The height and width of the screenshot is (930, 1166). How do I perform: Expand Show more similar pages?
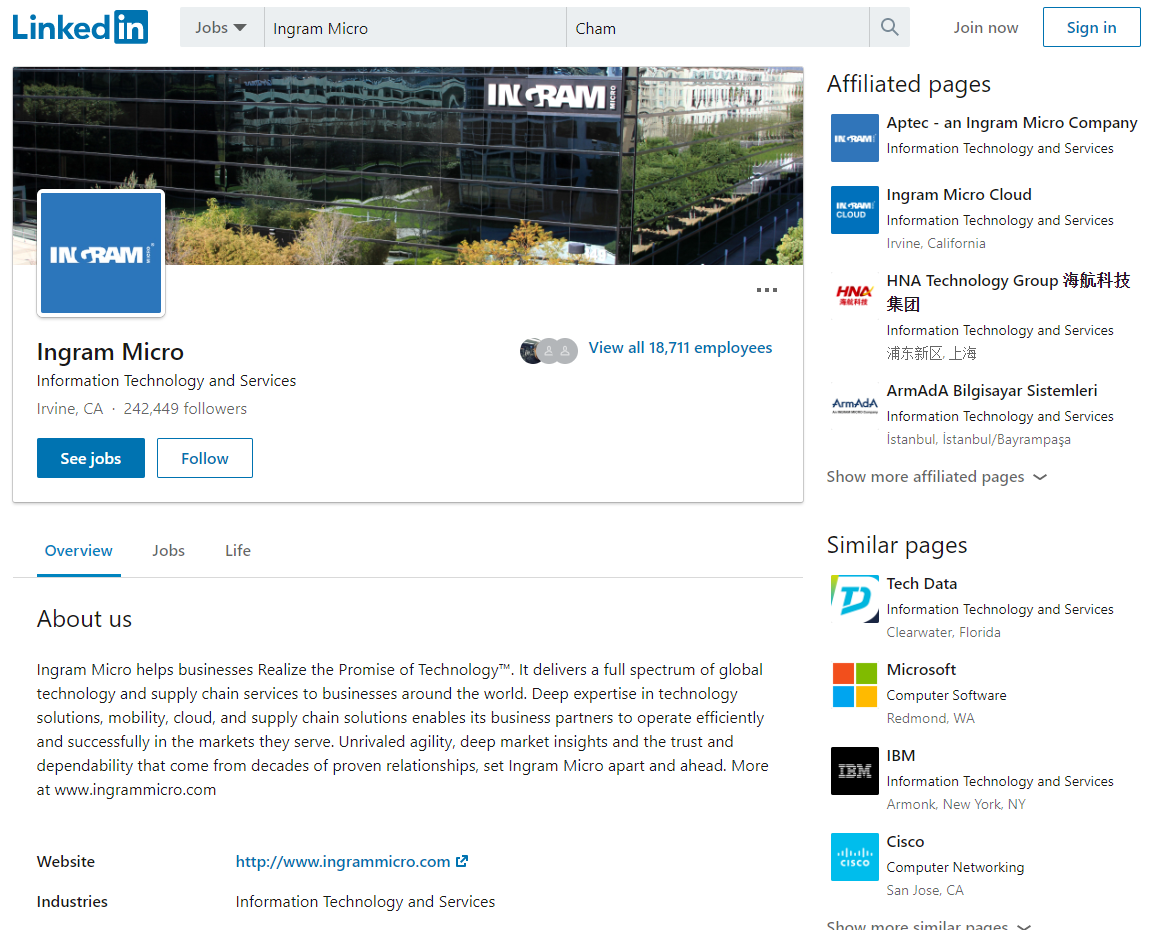pos(929,925)
